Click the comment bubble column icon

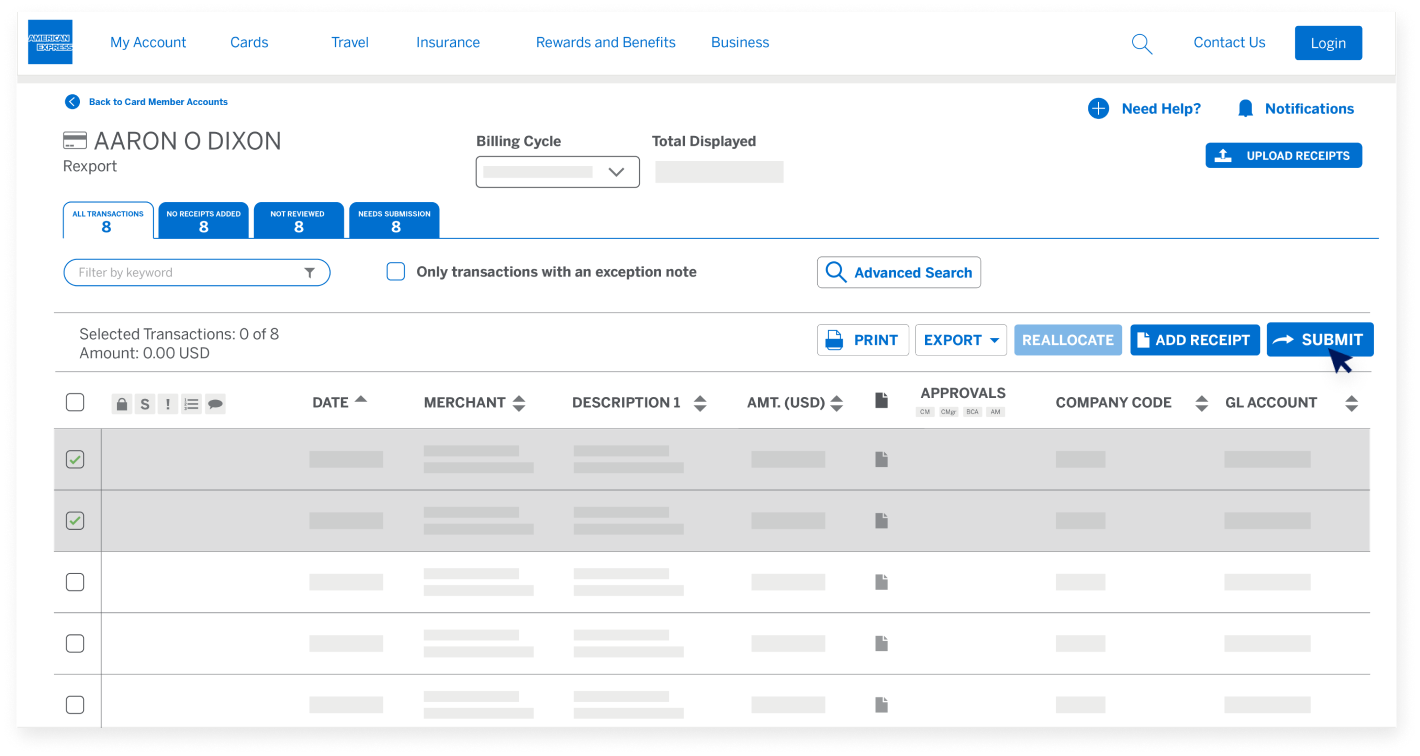[214, 404]
